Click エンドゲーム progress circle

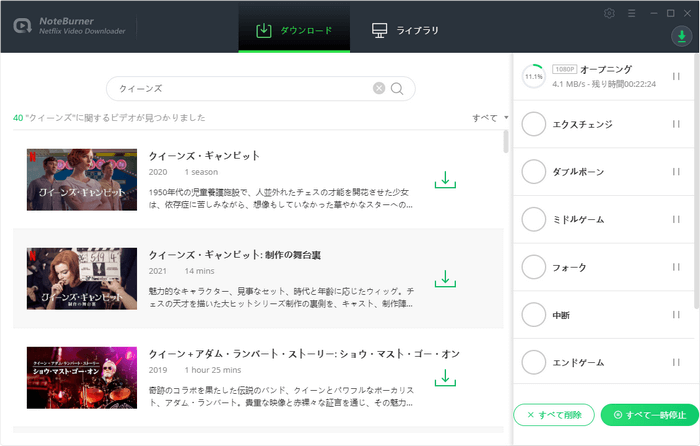pos(533,362)
